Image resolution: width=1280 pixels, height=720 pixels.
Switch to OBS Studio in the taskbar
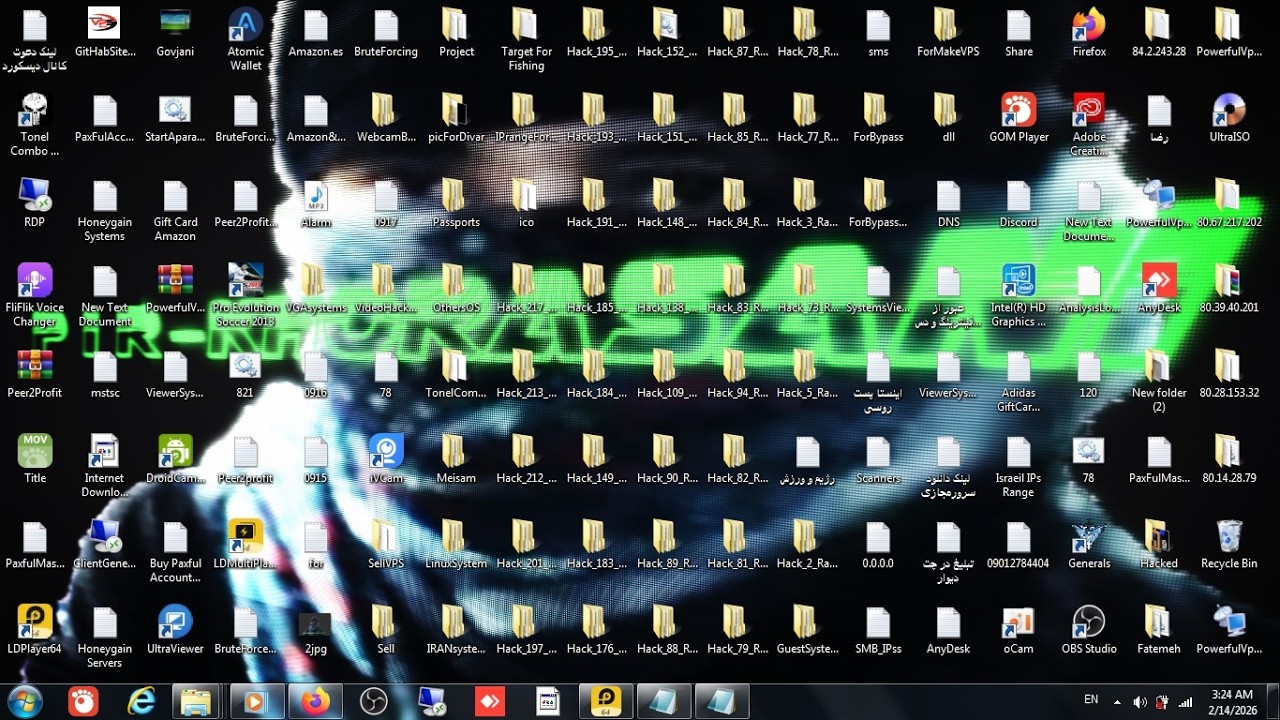373,701
